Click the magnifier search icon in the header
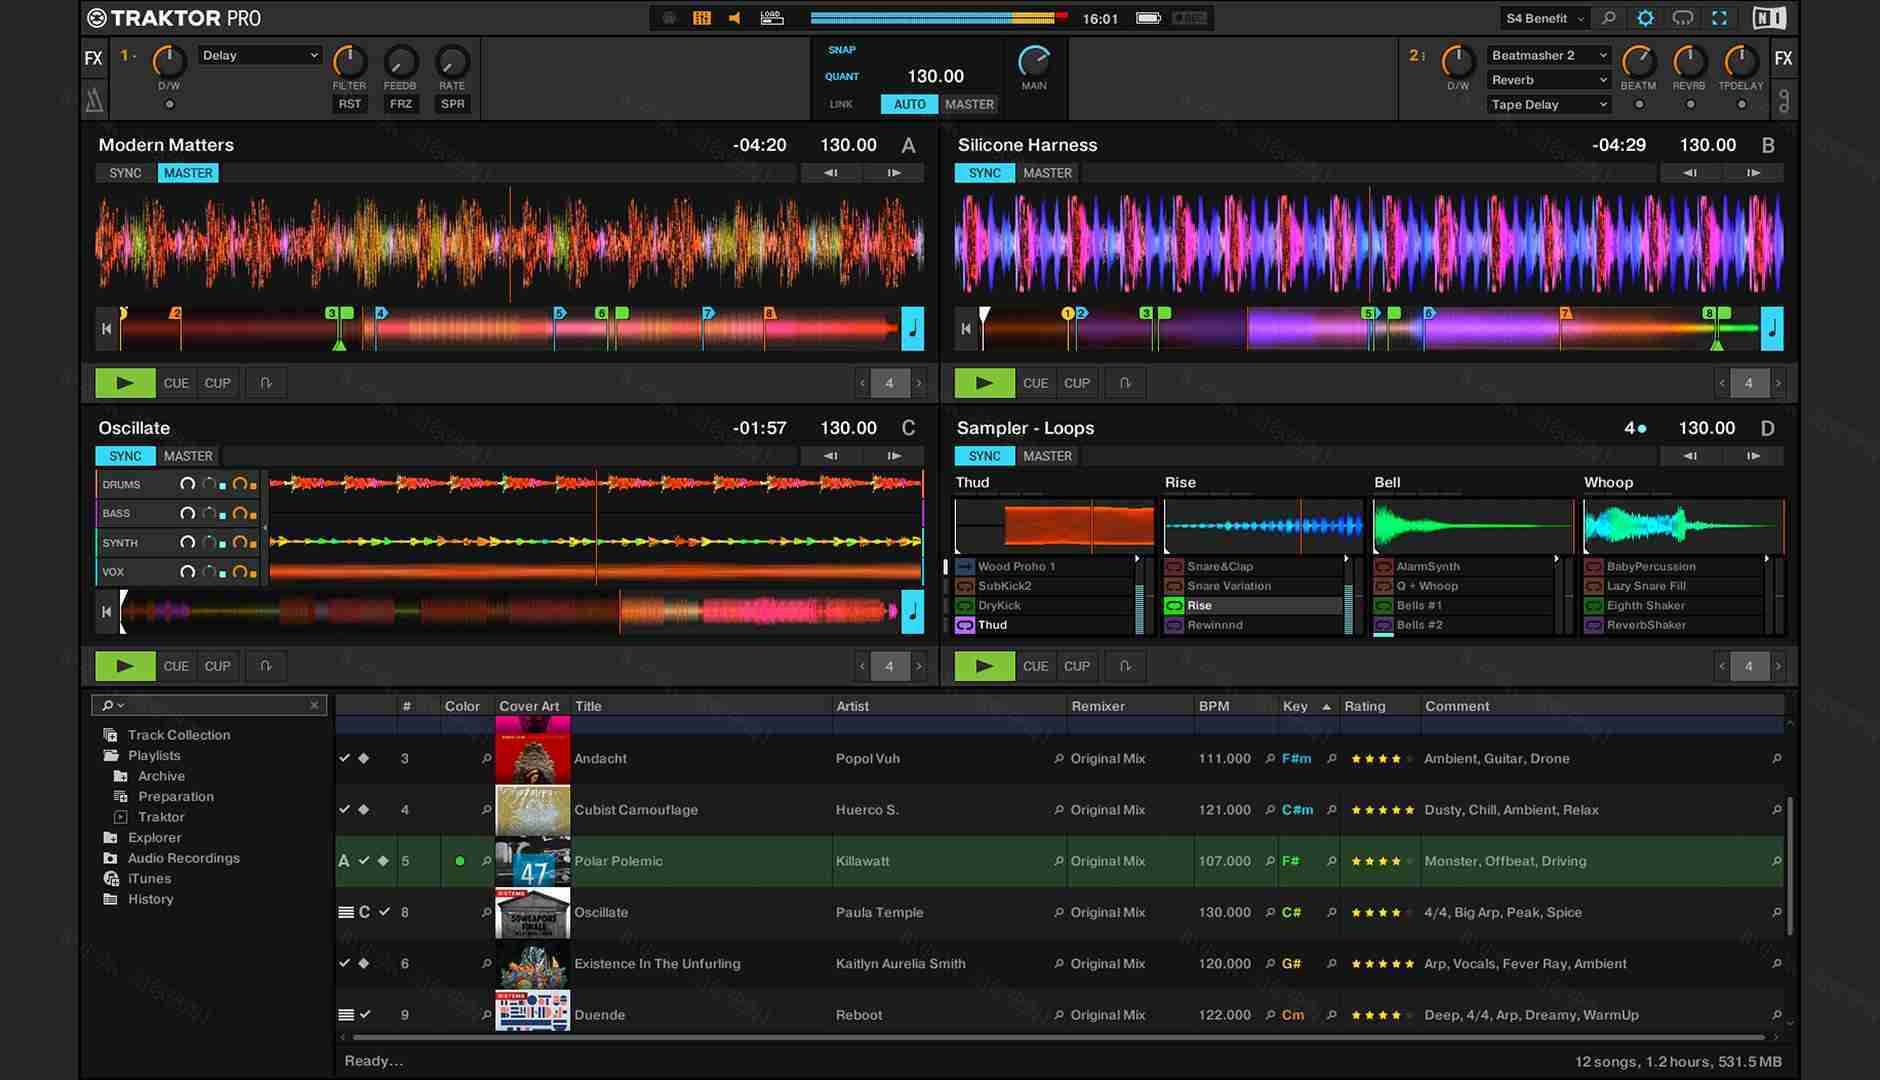This screenshot has width=1880, height=1080. (1607, 18)
